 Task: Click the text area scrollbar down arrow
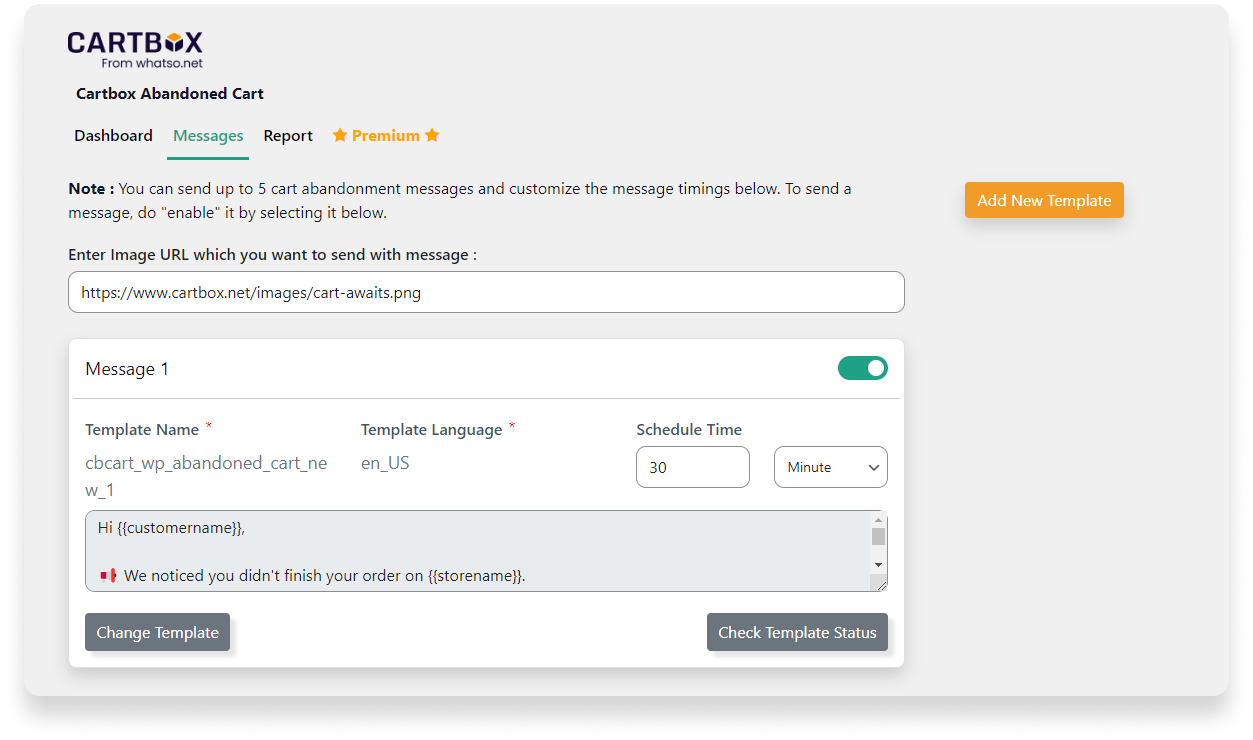pos(878,566)
